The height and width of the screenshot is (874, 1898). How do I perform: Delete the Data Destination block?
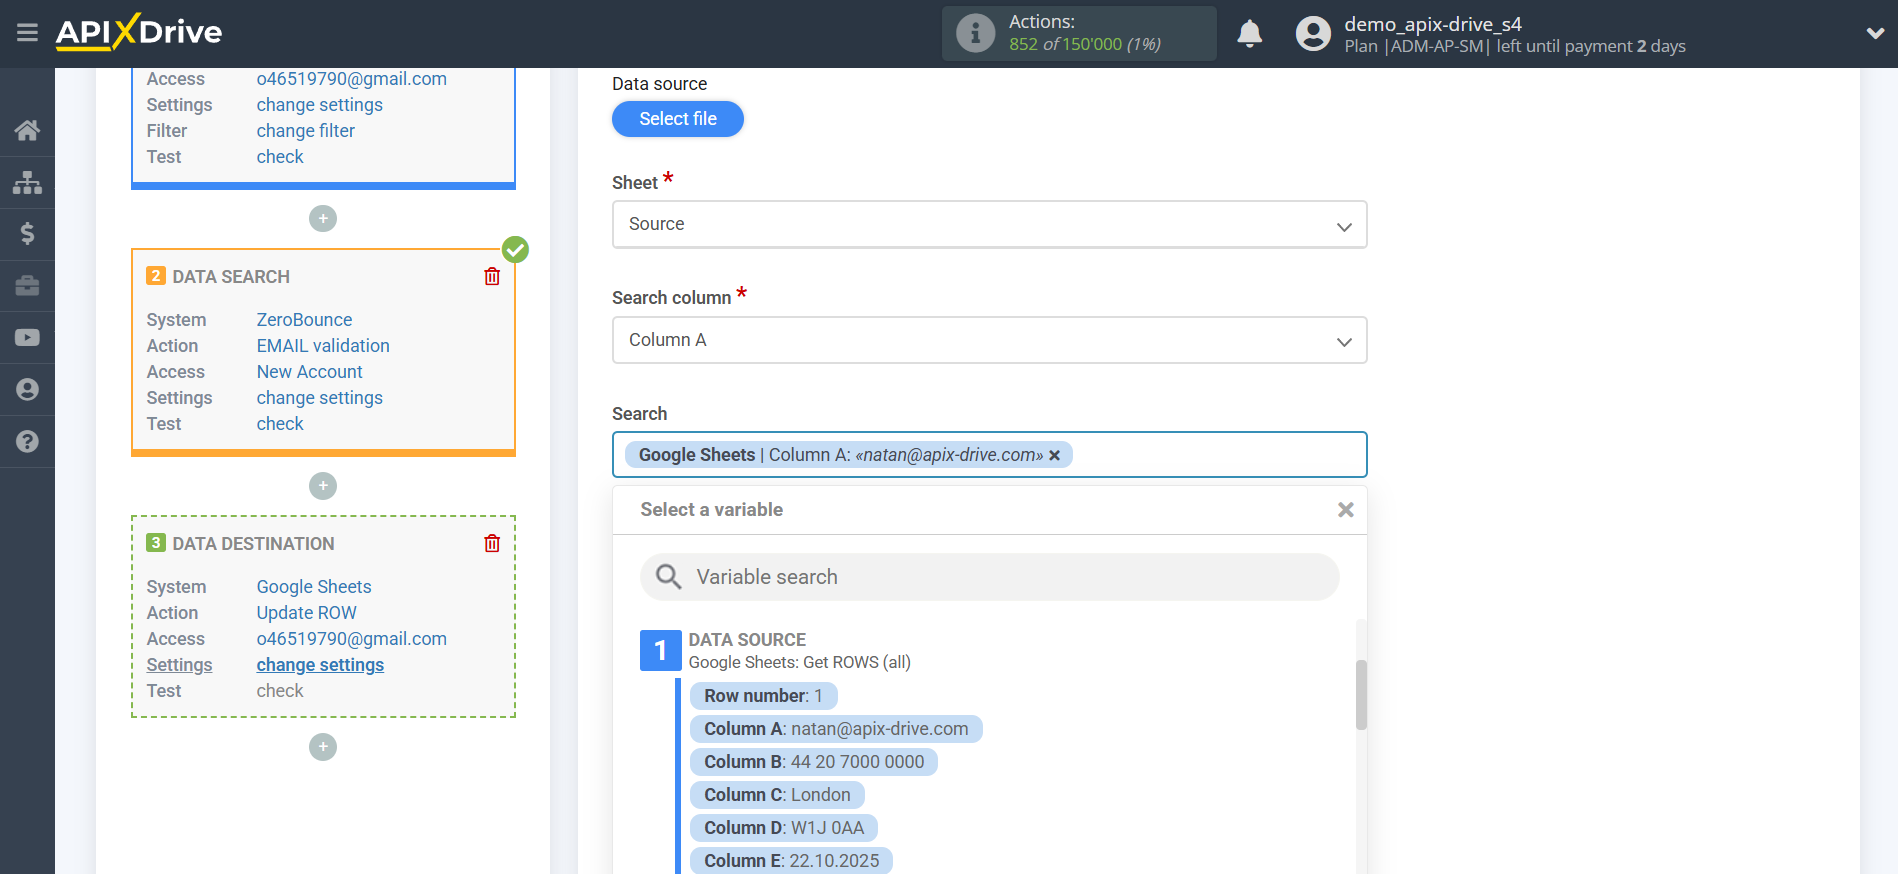492,543
